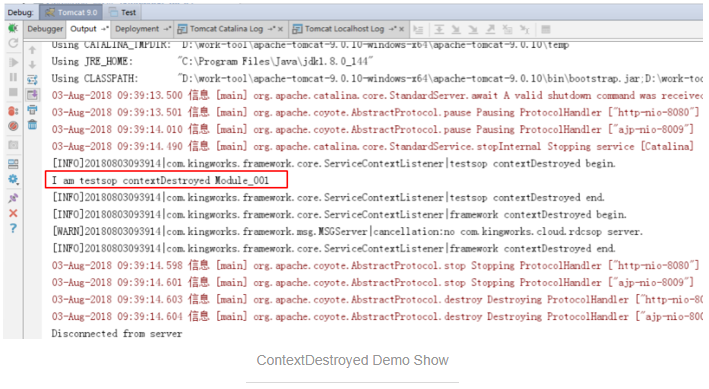Click the 09:39:13.501 pause http-nio-8080 line
This screenshot has height=389, width=709.
[x=375, y=112]
